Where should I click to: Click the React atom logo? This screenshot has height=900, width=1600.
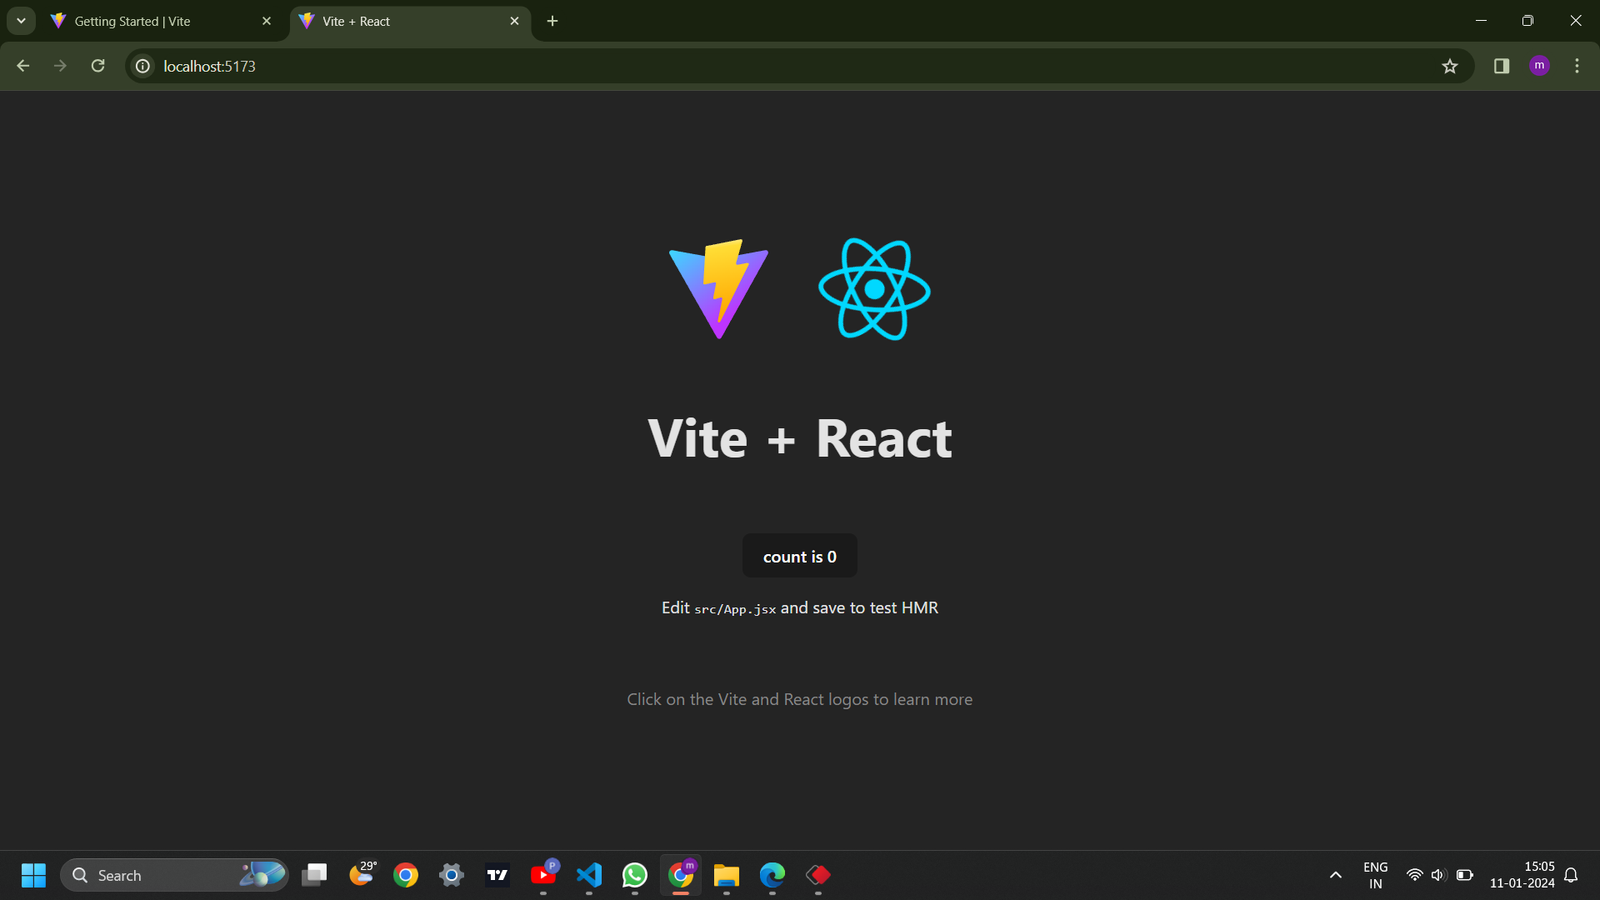(874, 289)
